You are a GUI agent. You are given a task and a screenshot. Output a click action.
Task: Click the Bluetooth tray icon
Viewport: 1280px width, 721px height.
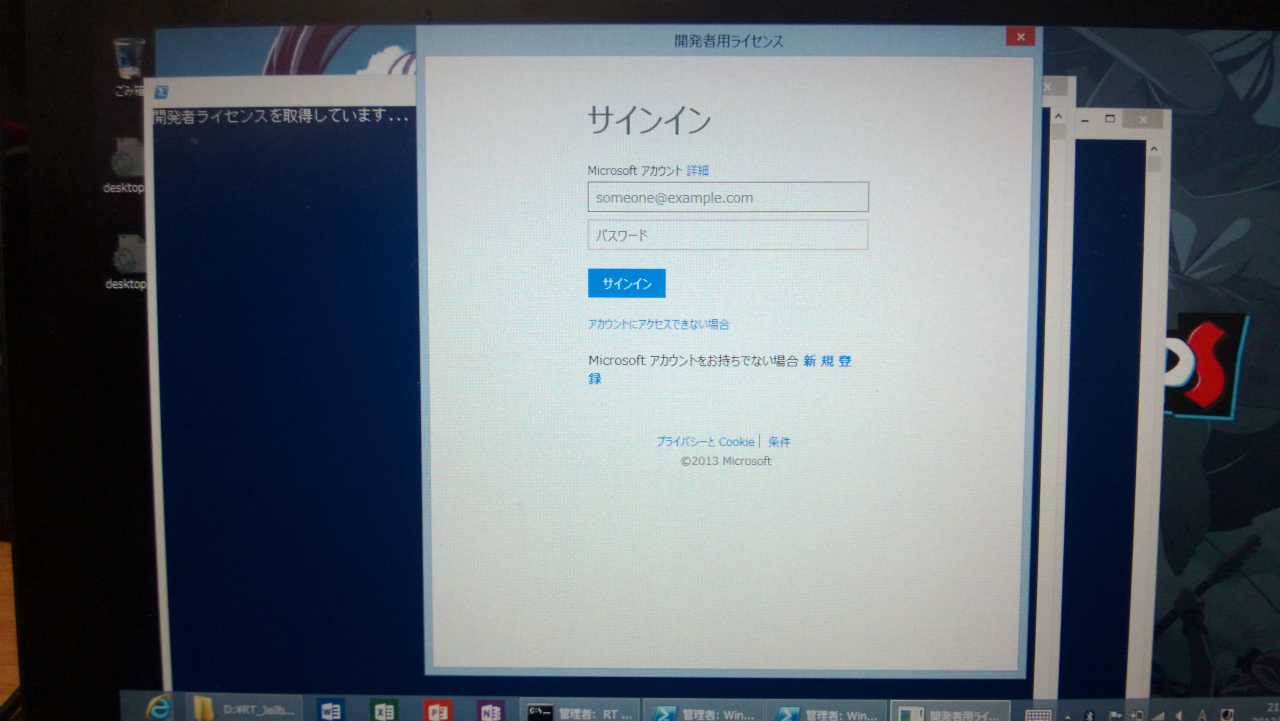click(1089, 716)
